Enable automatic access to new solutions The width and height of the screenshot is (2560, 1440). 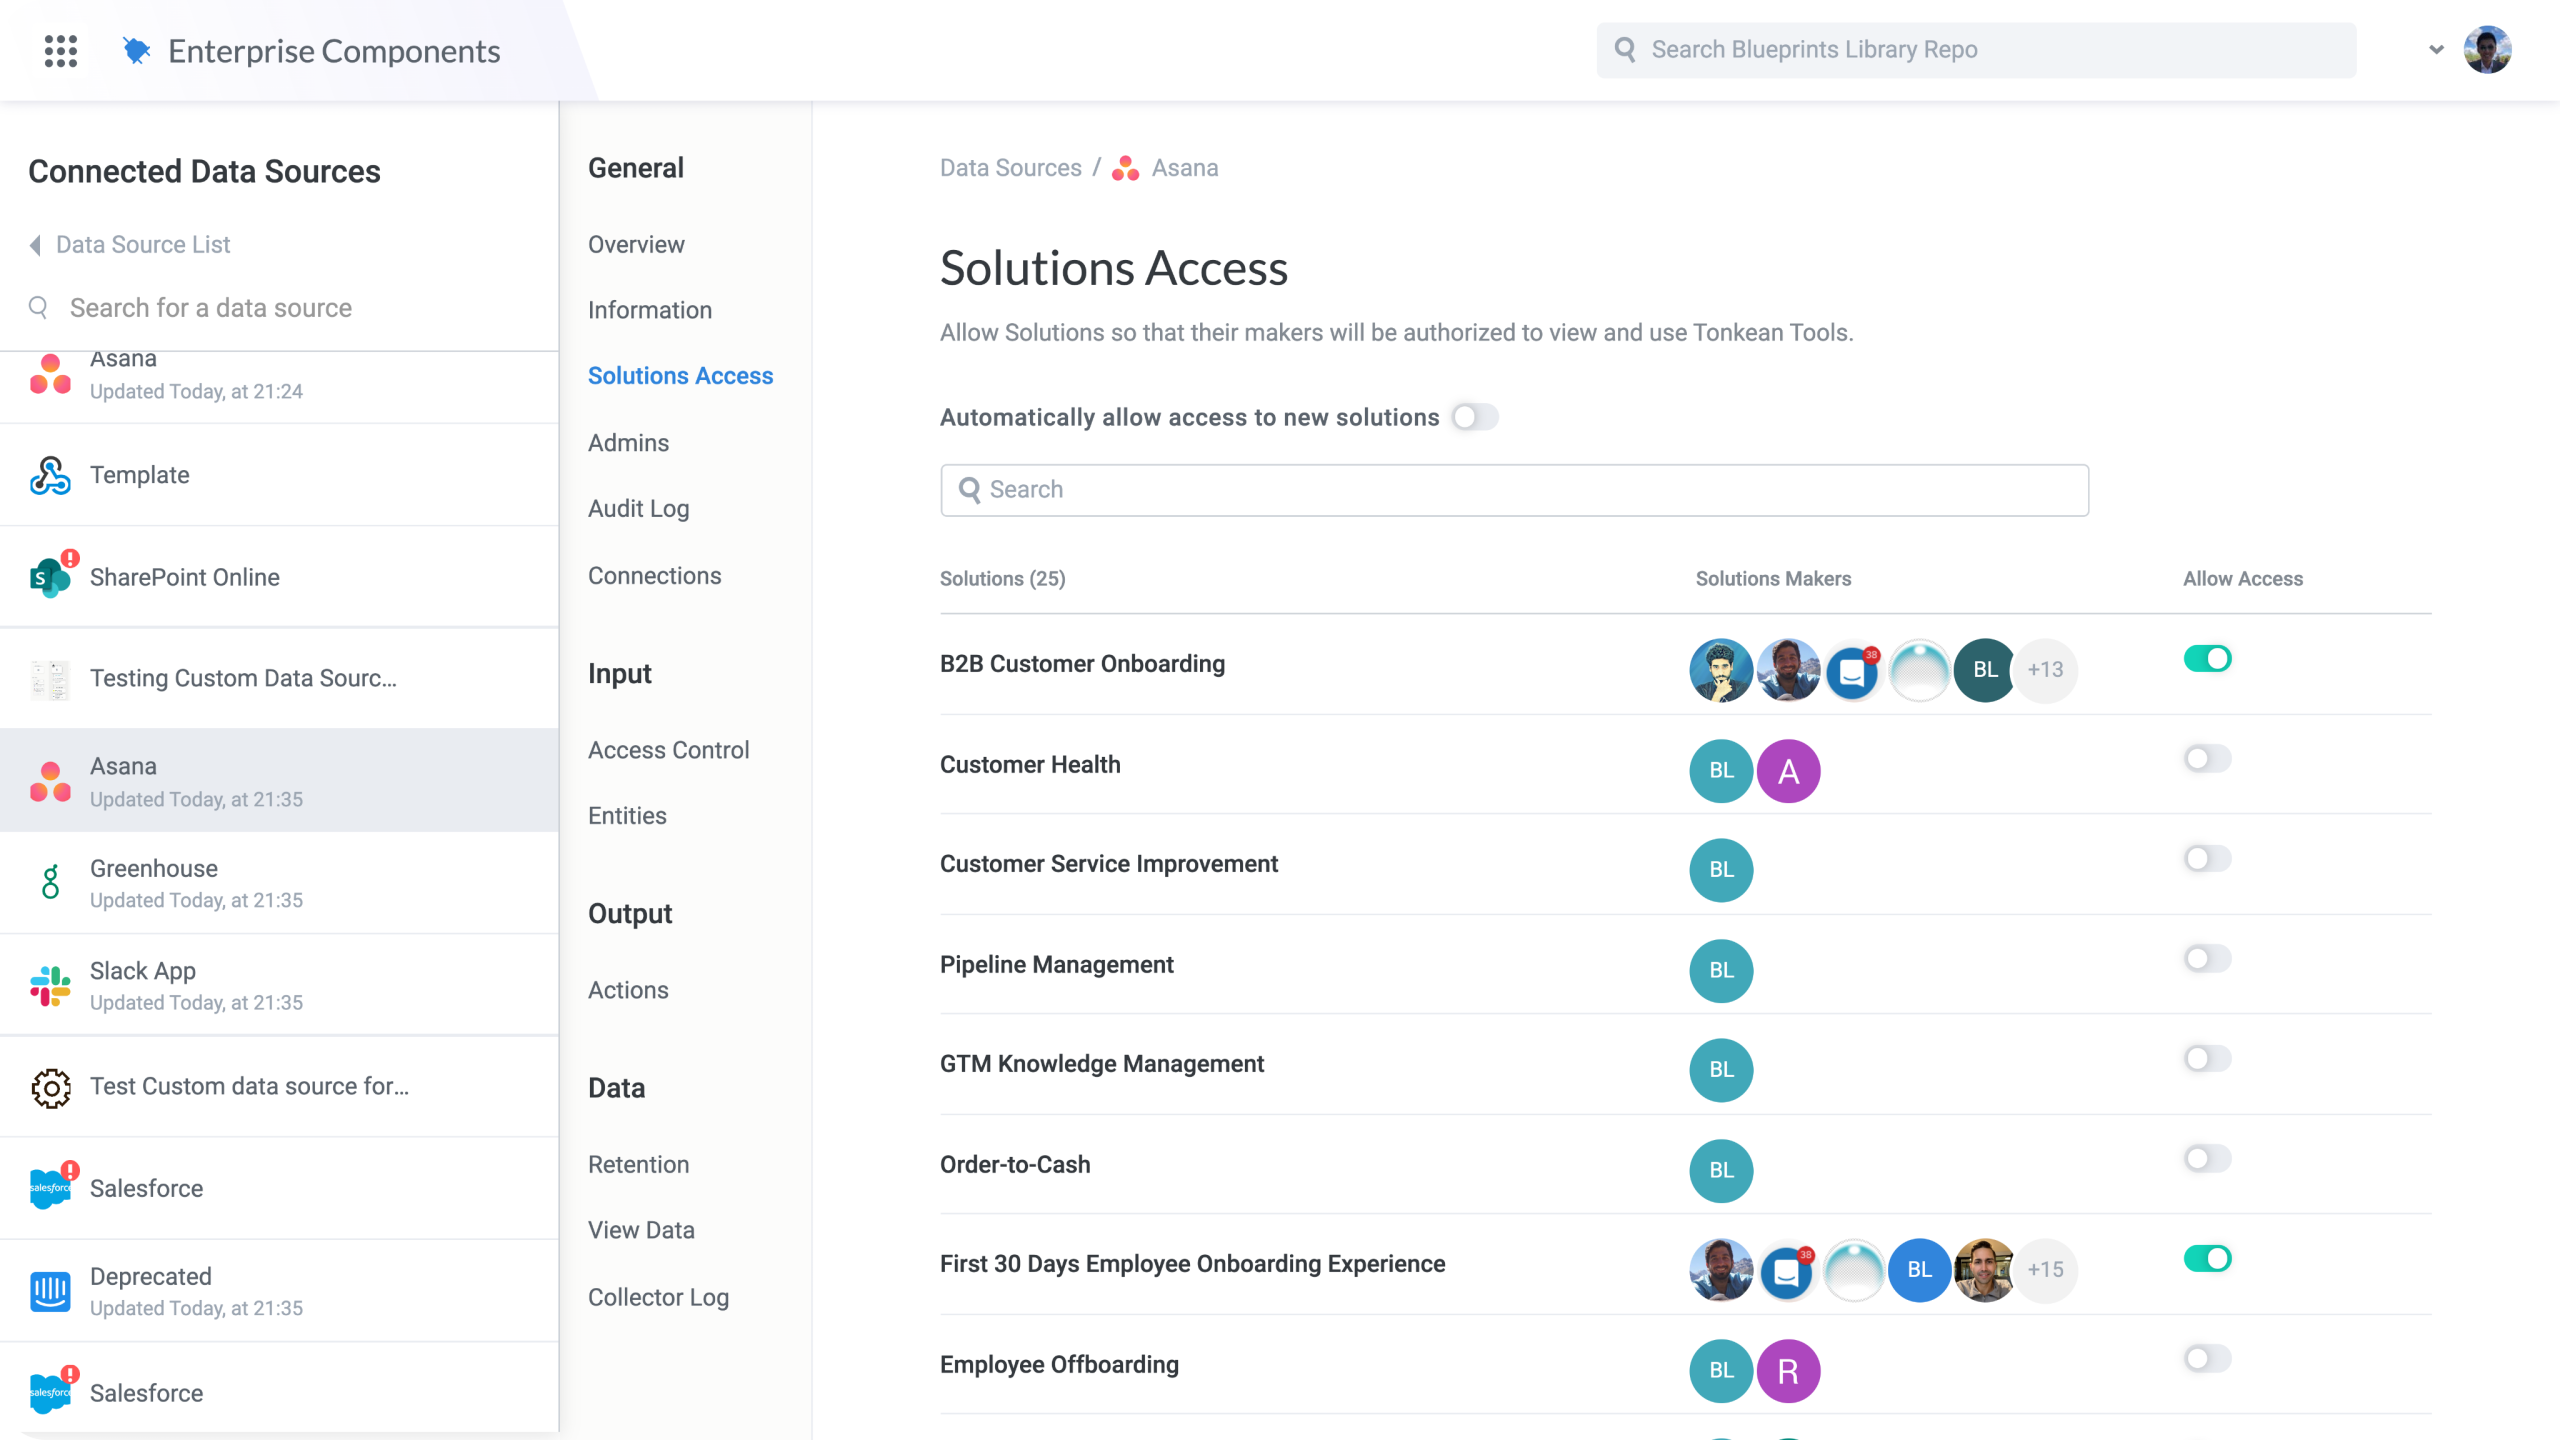(1475, 417)
